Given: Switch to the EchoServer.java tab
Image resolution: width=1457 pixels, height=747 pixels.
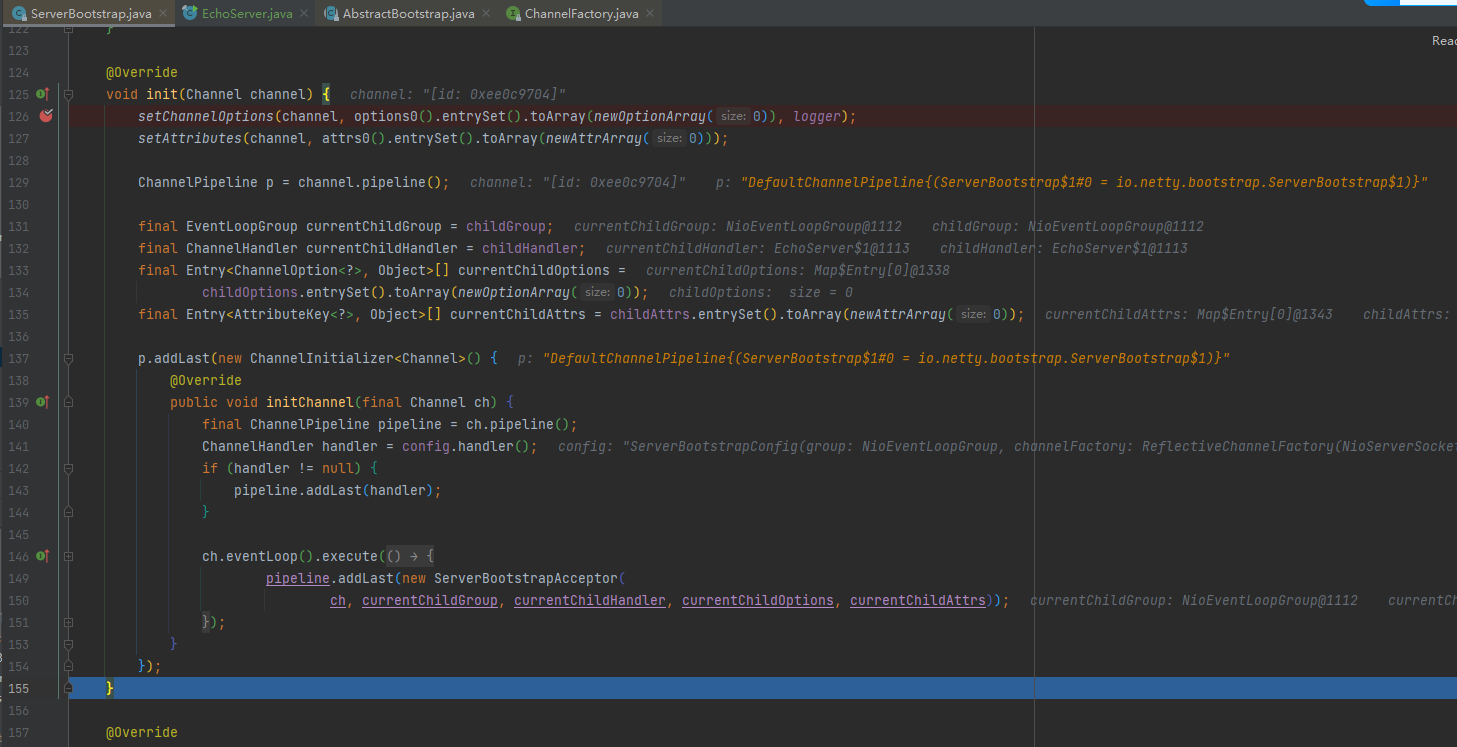Looking at the screenshot, I should 247,14.
